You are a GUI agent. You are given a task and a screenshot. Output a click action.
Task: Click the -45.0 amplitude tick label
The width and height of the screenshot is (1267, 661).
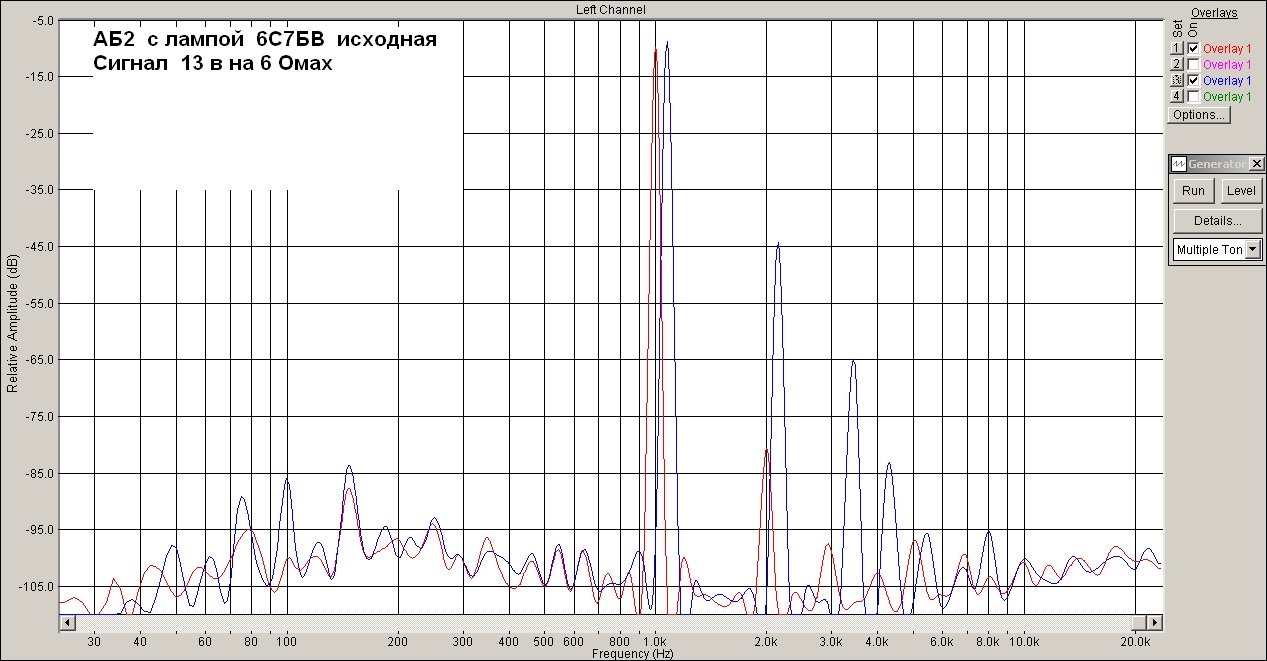coord(43,247)
